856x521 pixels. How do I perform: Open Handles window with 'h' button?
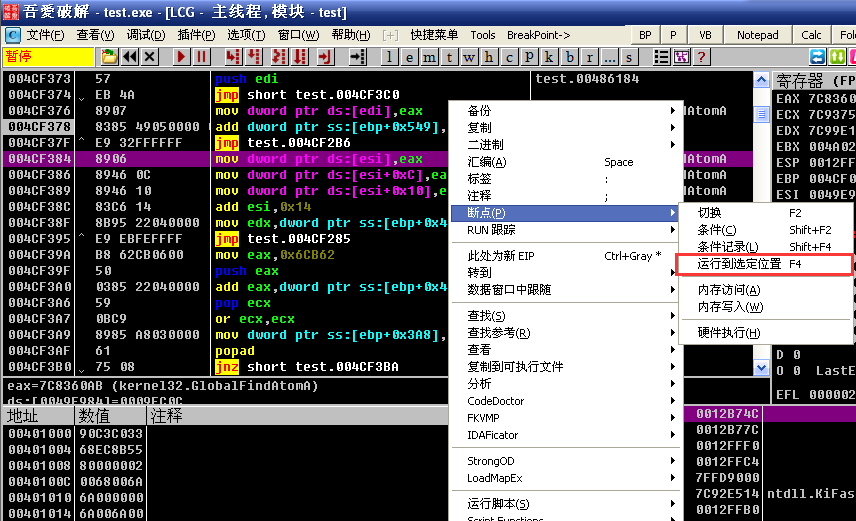[x=489, y=57]
